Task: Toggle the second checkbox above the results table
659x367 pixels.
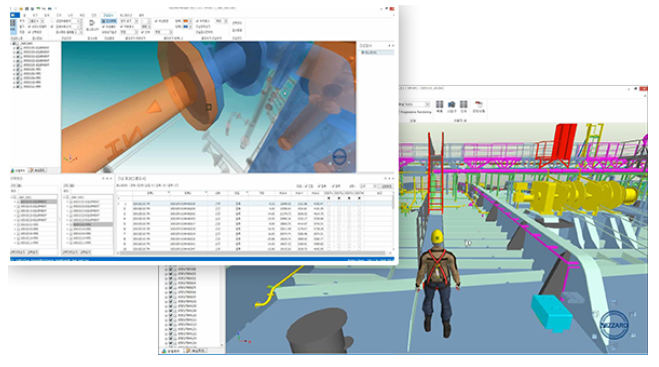Action: [x=320, y=186]
